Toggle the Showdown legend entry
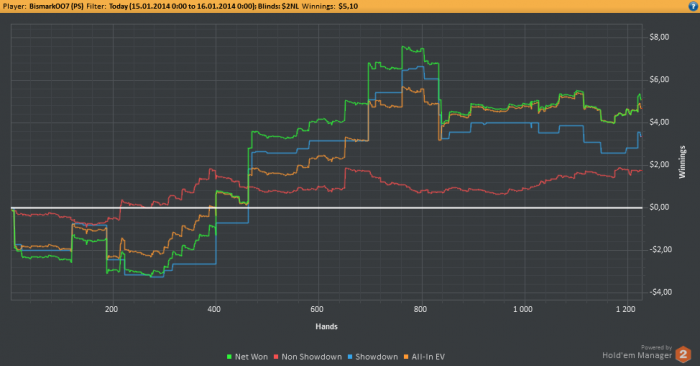 pos(372,357)
